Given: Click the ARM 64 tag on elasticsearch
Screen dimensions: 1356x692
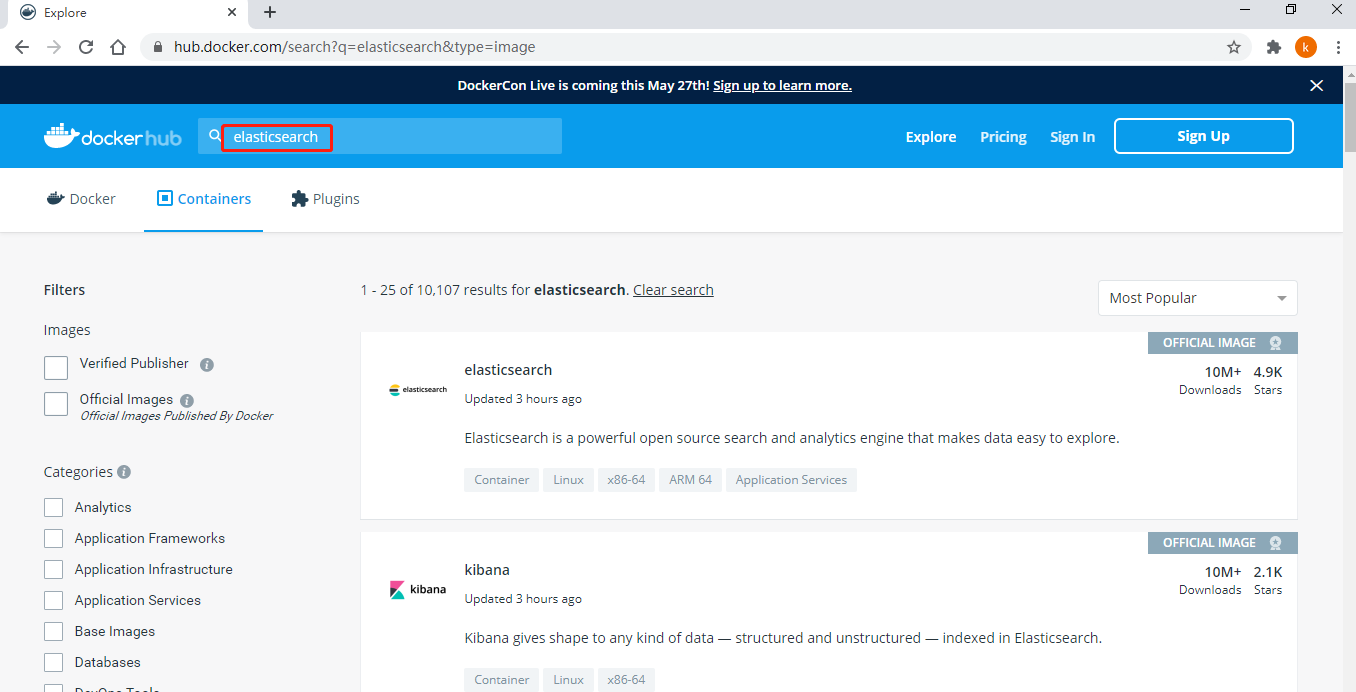Looking at the screenshot, I should click(x=690, y=480).
